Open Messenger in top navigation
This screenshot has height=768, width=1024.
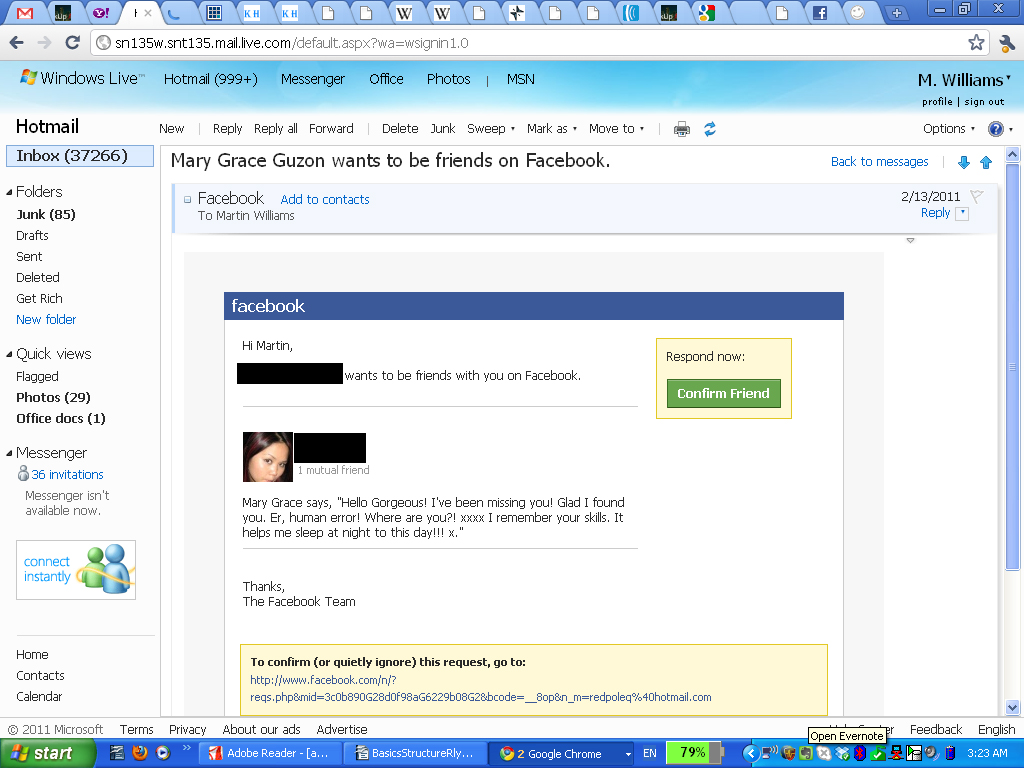[312, 79]
